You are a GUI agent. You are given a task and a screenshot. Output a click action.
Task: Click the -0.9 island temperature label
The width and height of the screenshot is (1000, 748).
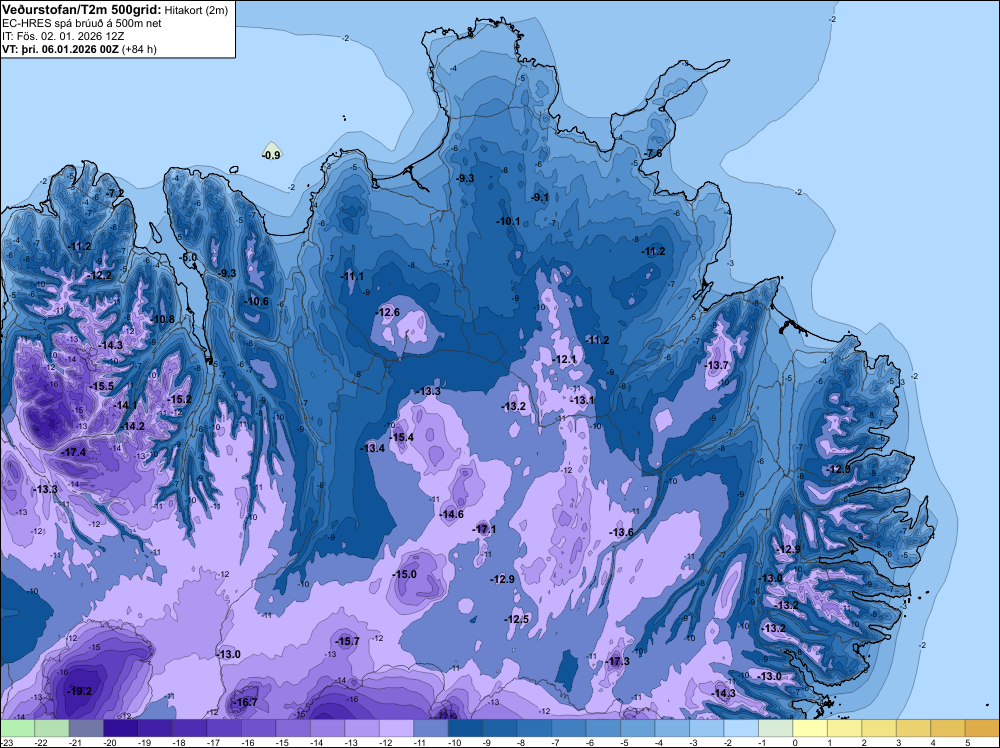(272, 155)
